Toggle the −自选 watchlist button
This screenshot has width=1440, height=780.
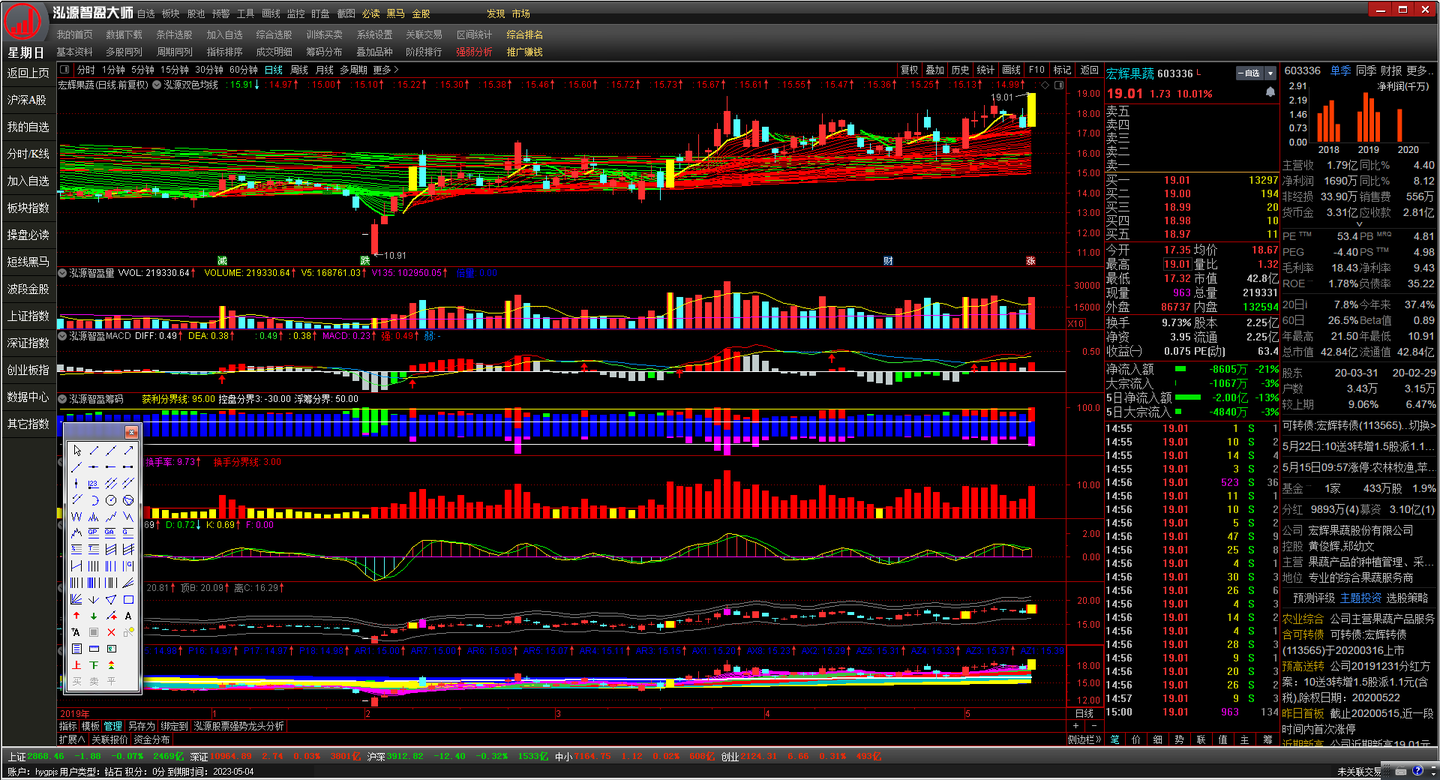click(x=1250, y=73)
